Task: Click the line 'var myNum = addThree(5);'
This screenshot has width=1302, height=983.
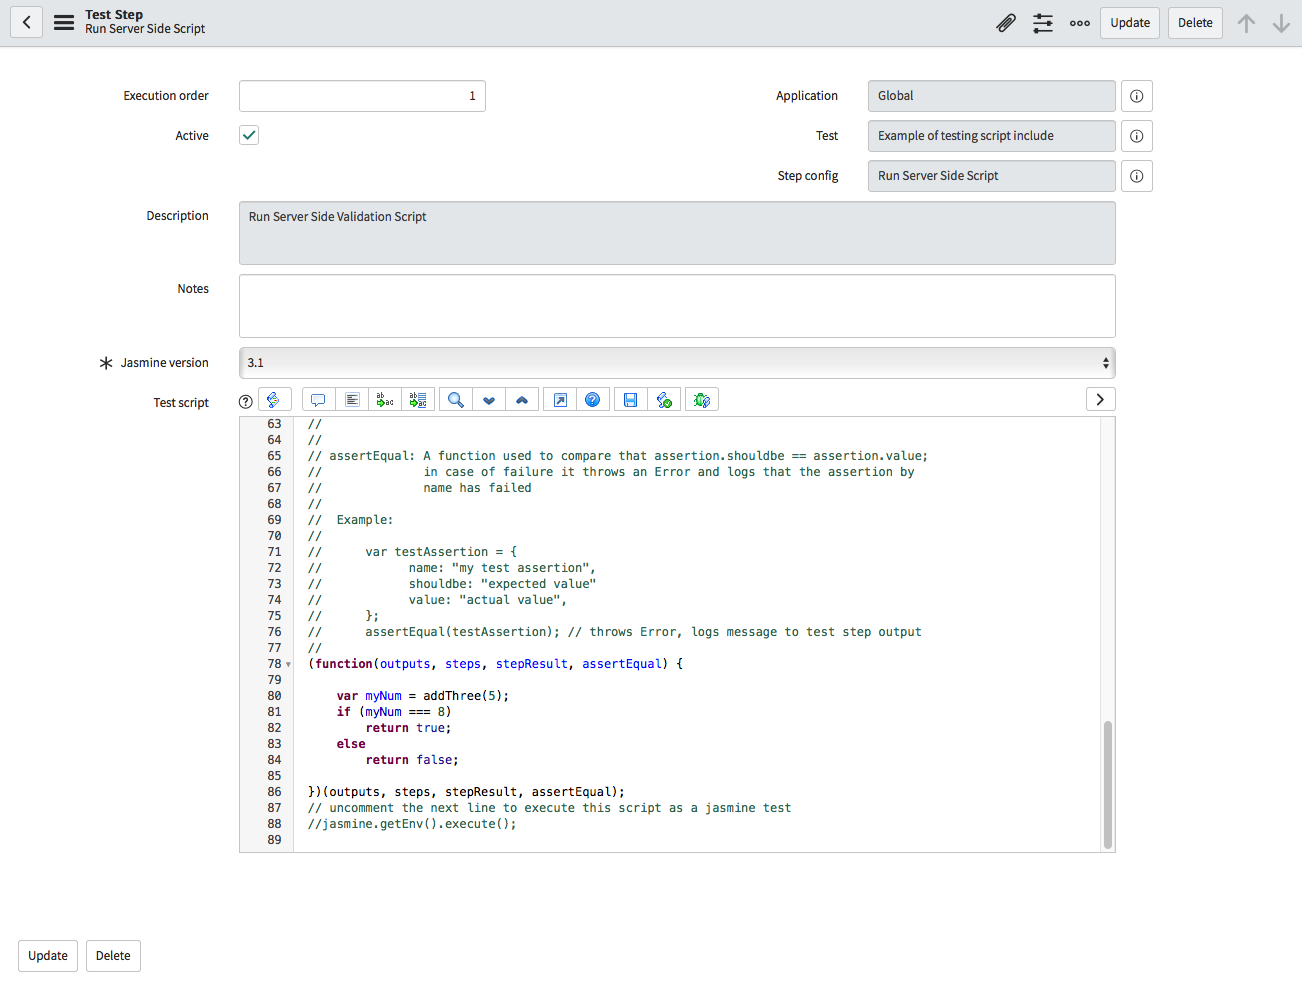Action: coord(423,696)
